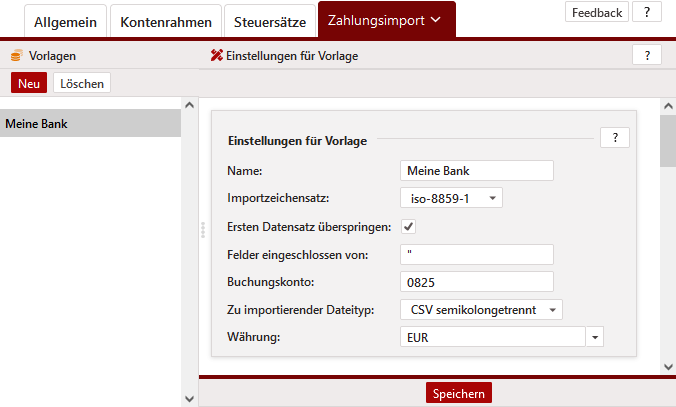This screenshot has width=676, height=407.
Task: Create a new template with Neu
Action: 29,84
